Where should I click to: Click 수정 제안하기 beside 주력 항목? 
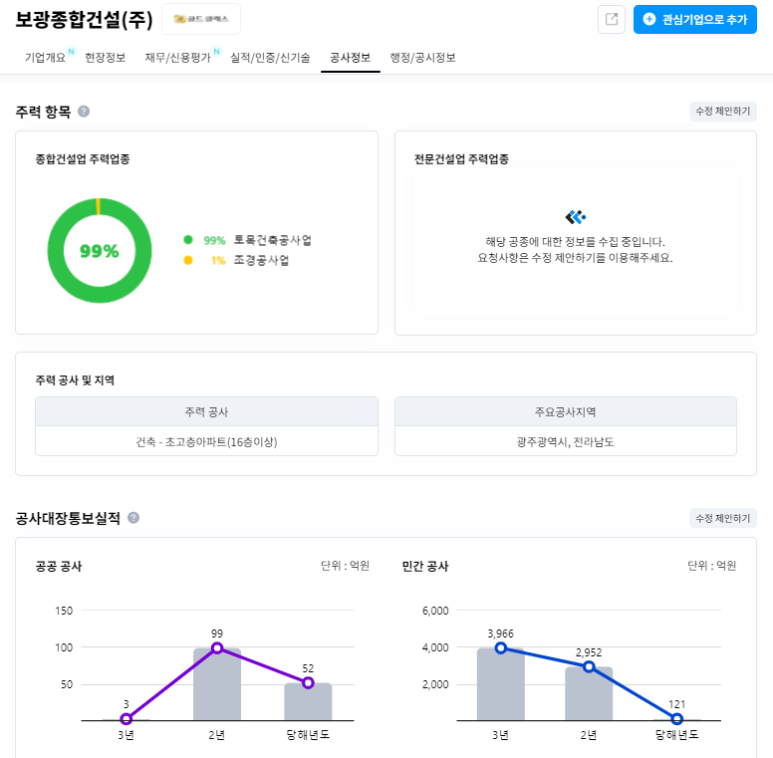coord(723,111)
